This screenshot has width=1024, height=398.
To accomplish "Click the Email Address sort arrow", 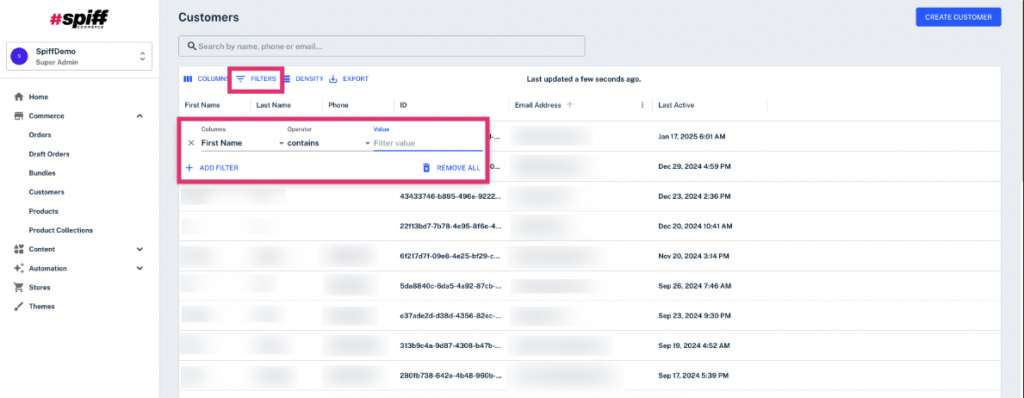I will tap(570, 105).
